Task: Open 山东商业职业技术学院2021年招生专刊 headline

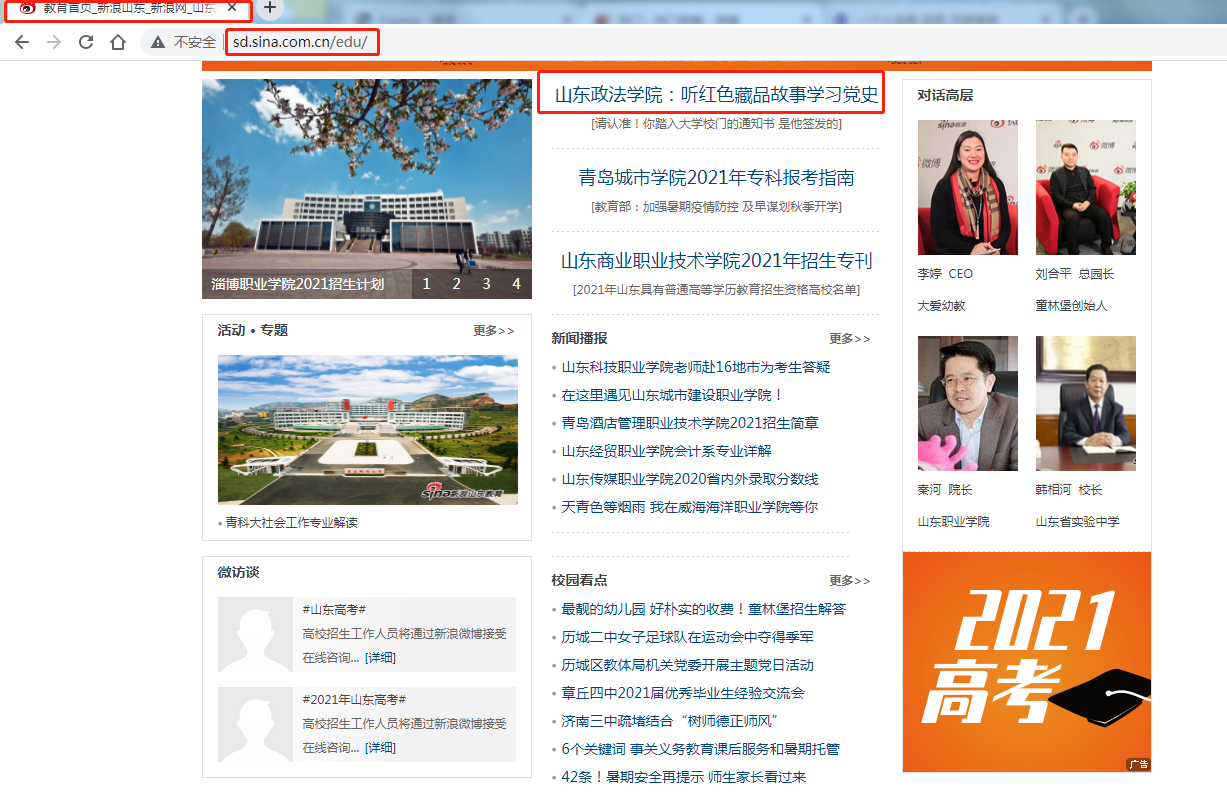Action: tap(716, 261)
